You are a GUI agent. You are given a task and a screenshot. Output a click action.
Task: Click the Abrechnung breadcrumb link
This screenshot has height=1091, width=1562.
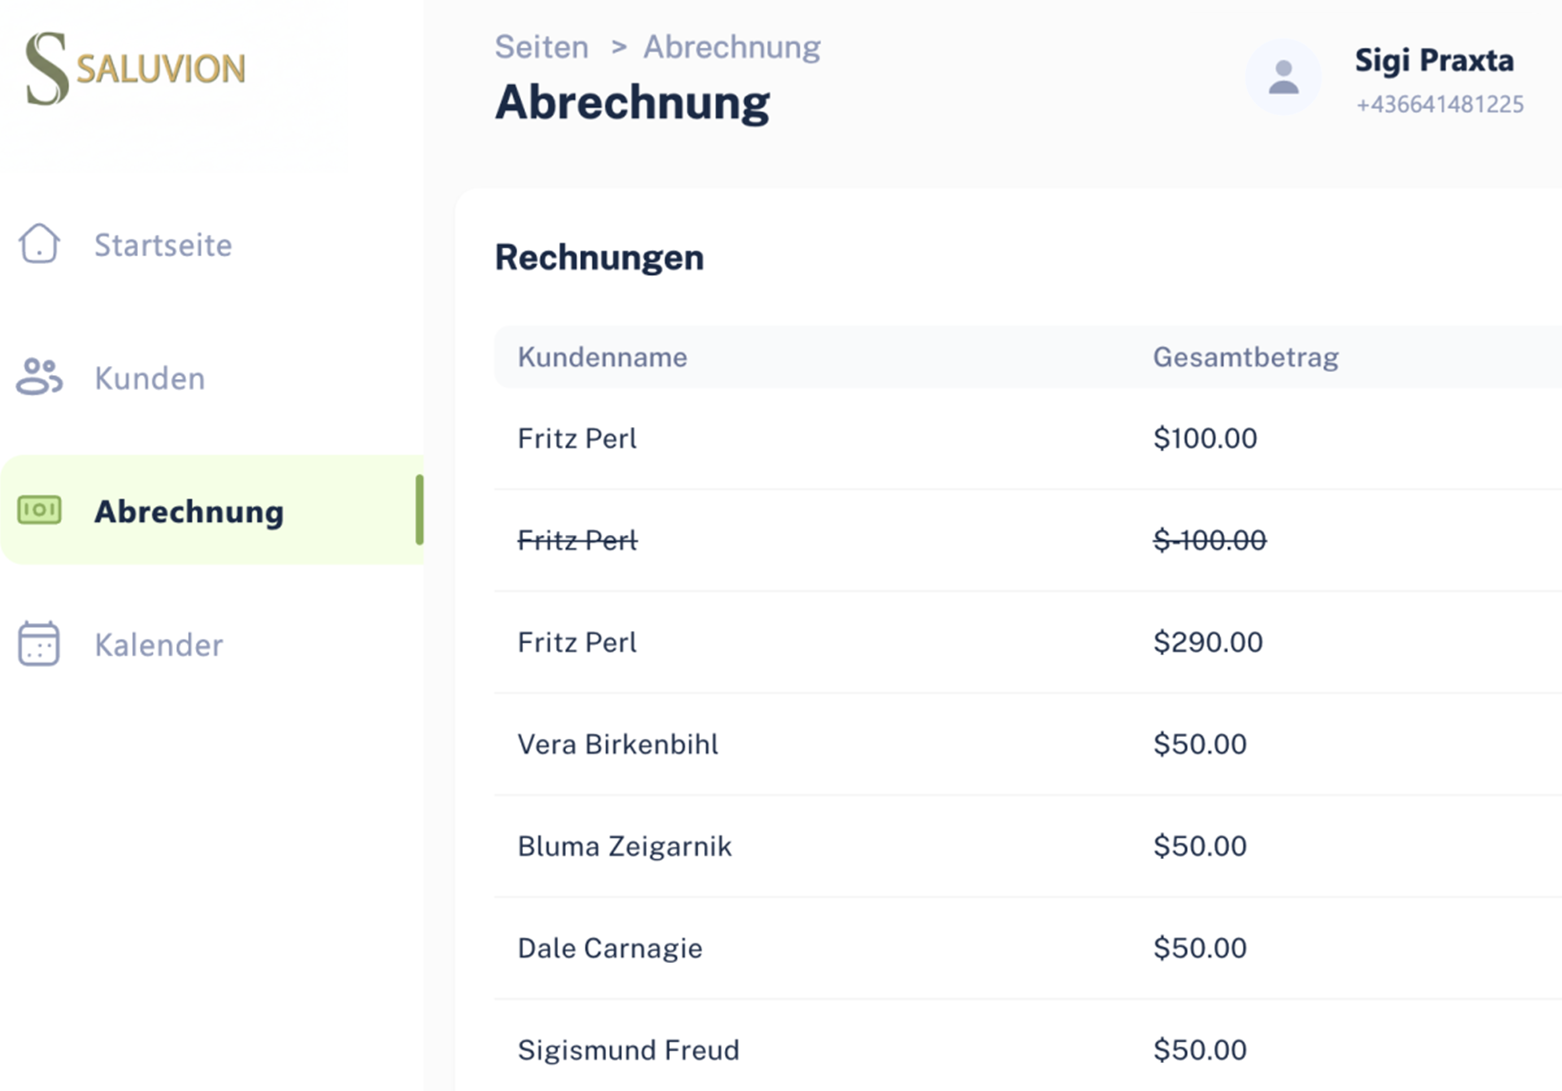(731, 47)
